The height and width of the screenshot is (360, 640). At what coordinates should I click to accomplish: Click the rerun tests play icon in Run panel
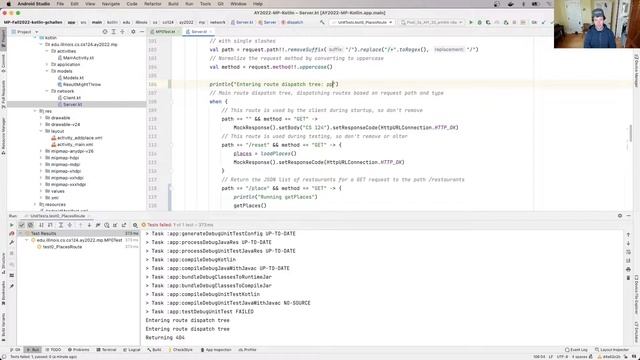(x=11, y=225)
